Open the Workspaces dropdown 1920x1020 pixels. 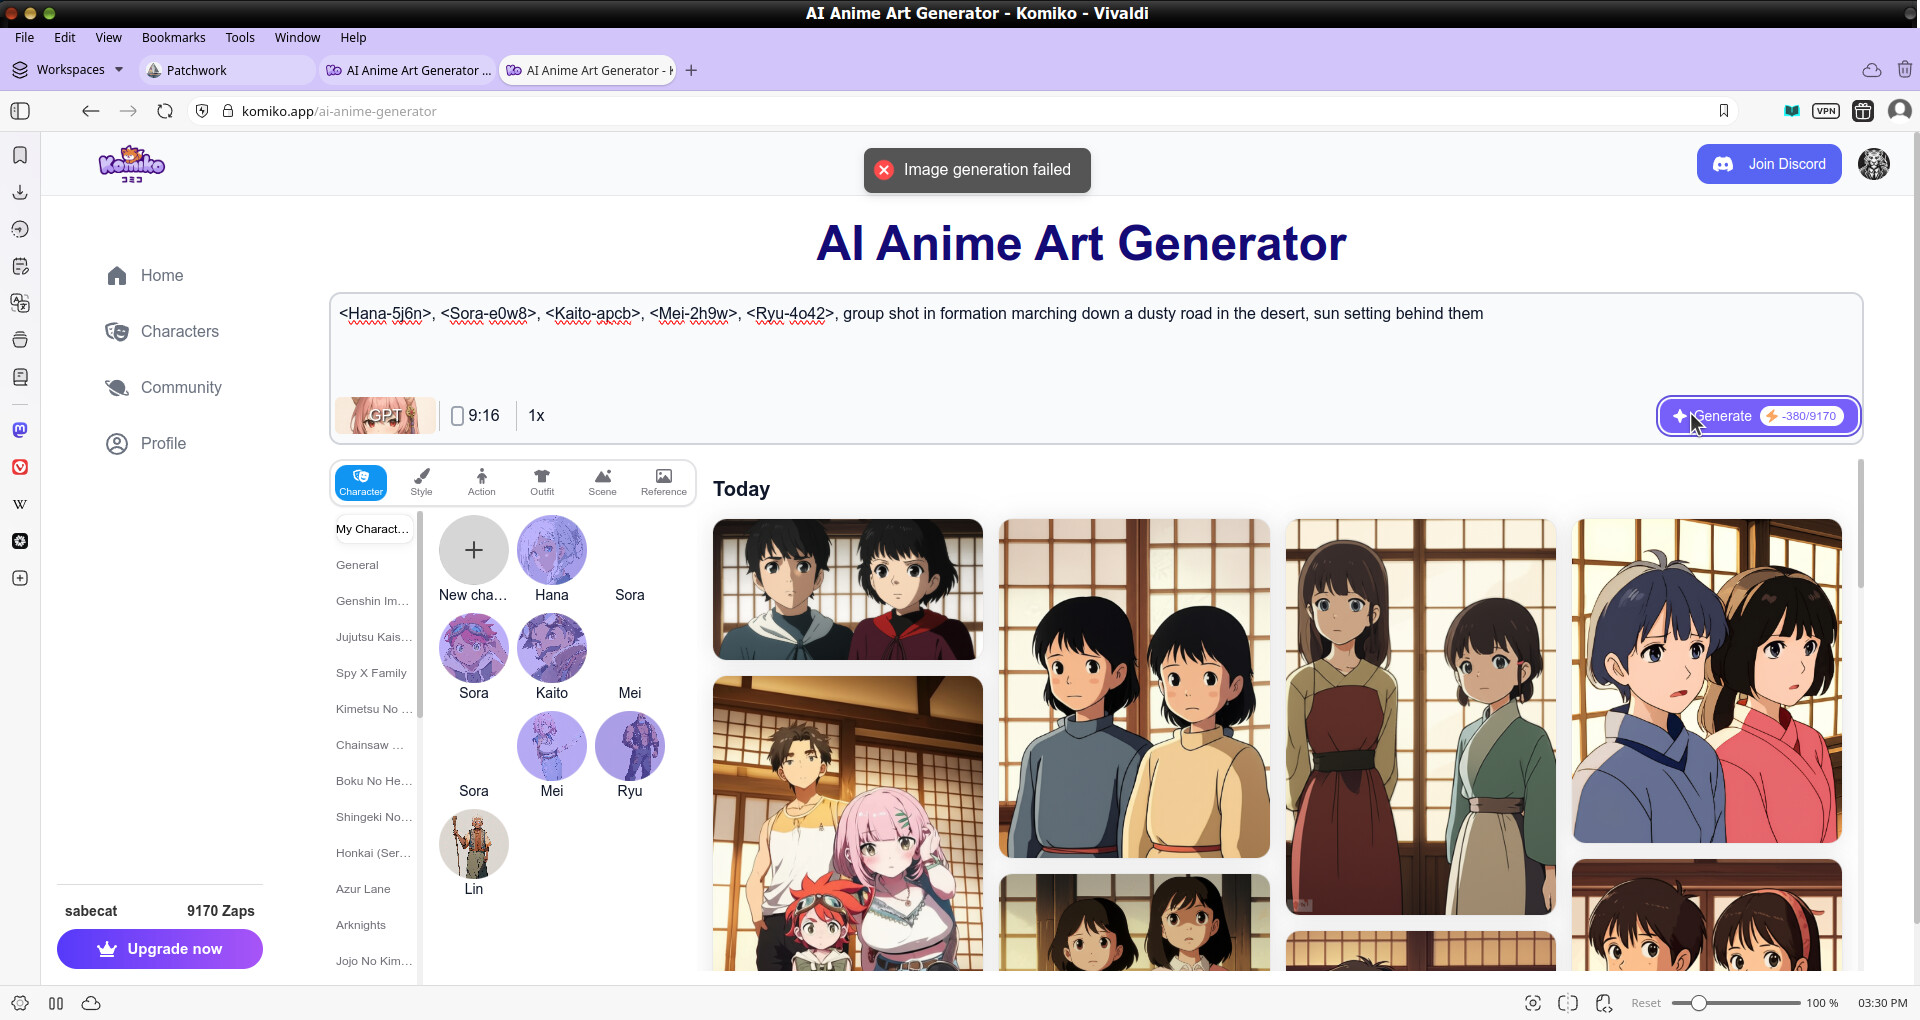(x=68, y=70)
